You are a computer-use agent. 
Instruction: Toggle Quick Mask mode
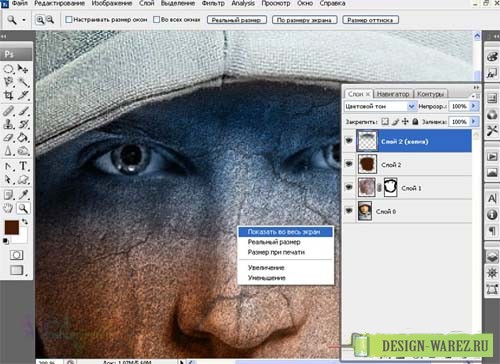coord(16,255)
